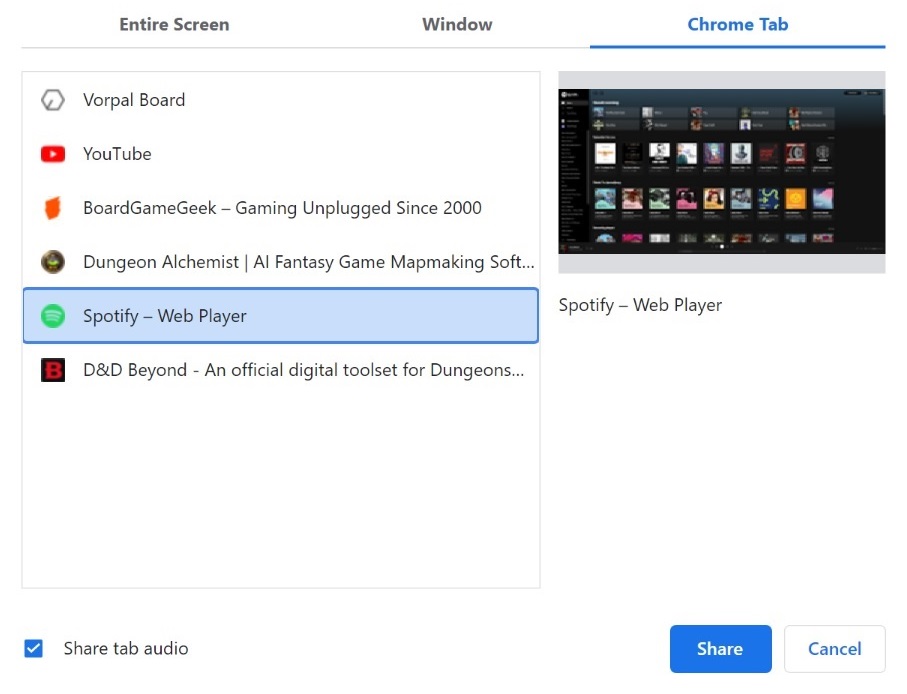Switch to the Window tab
This screenshot has height=694, width=907.
[457, 24]
